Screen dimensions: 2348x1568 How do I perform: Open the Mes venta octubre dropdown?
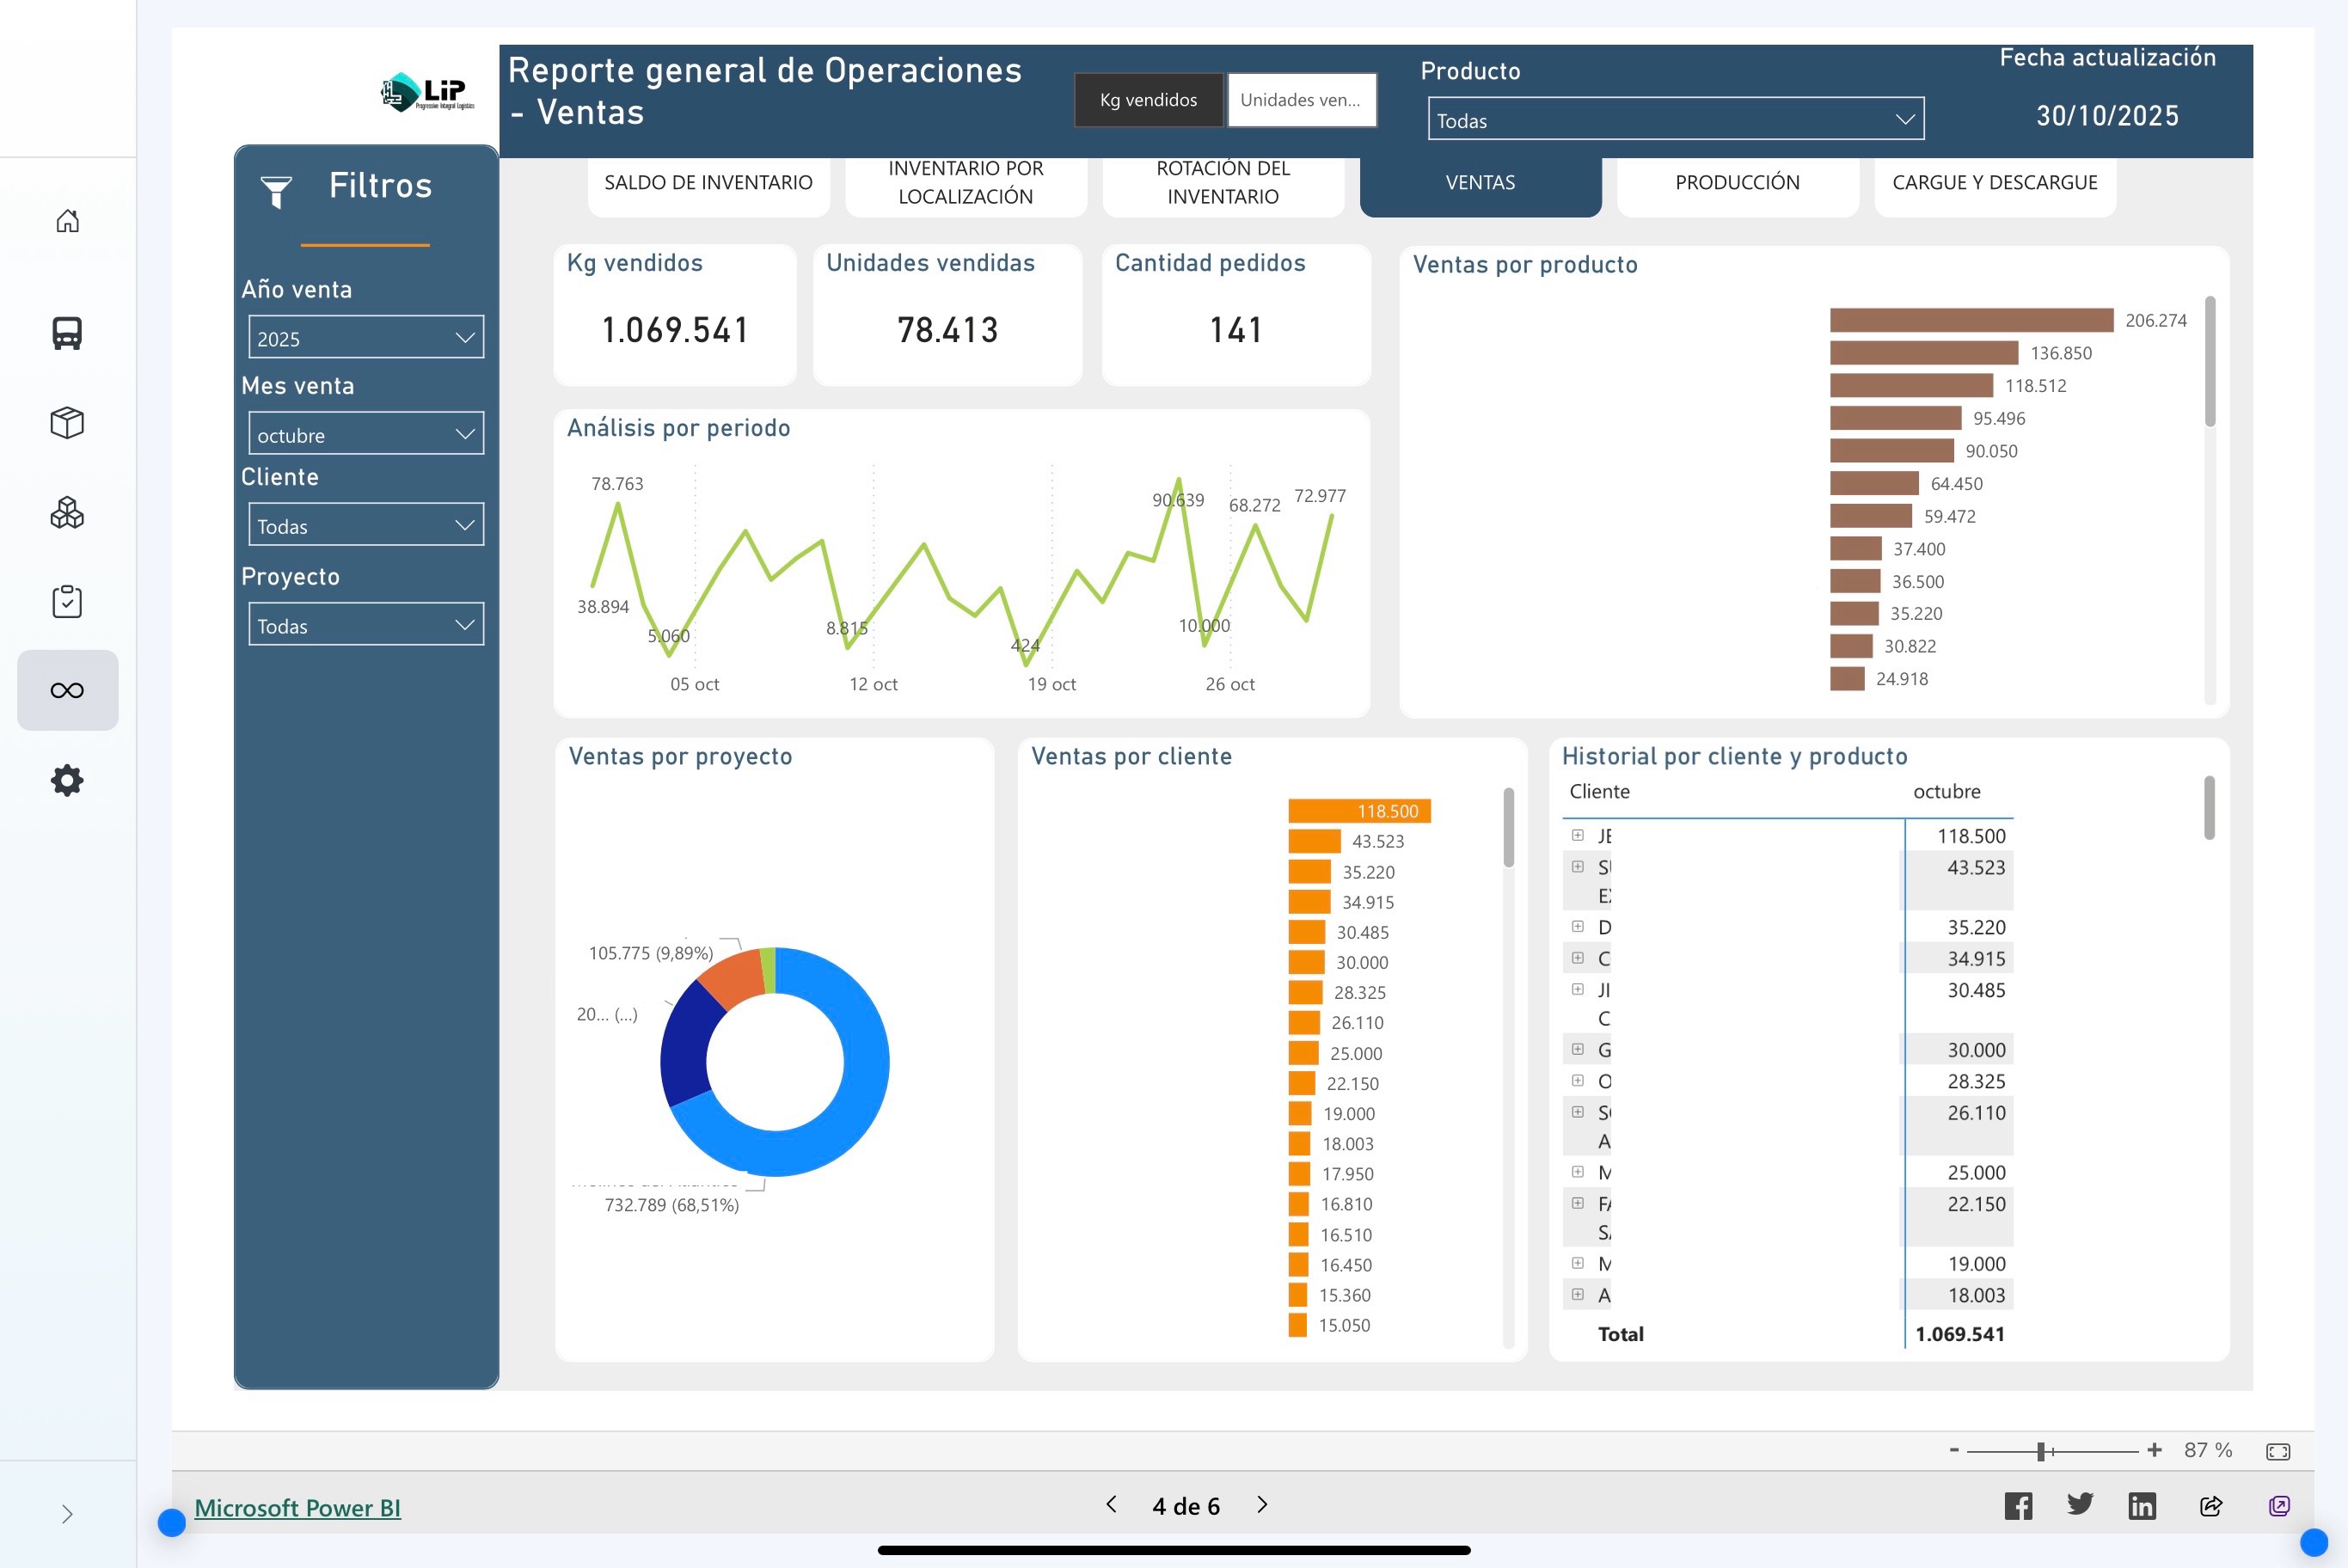(x=366, y=434)
